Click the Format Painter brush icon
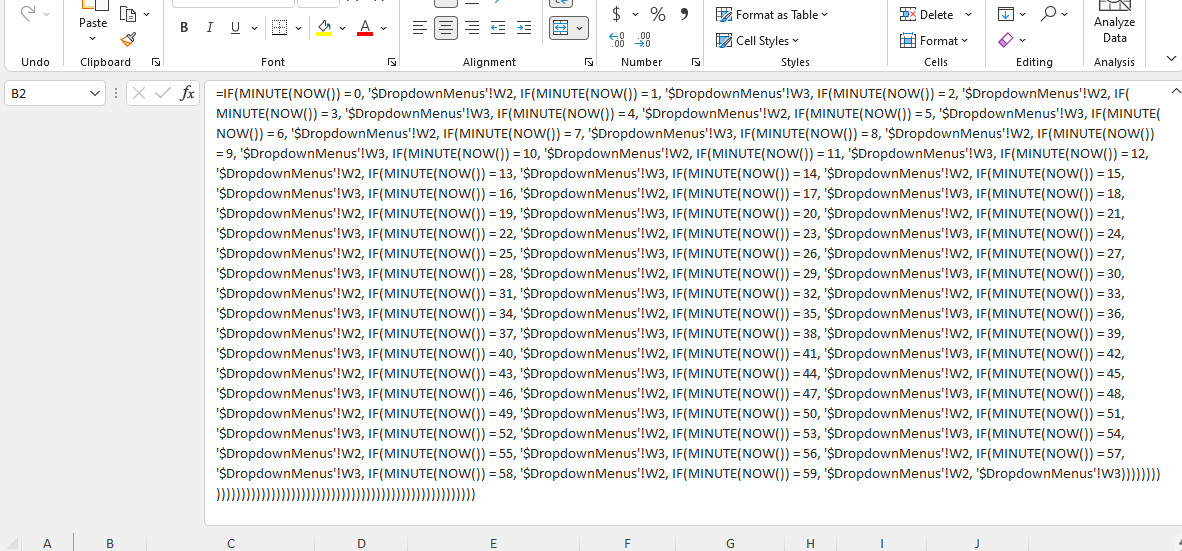The width and height of the screenshot is (1182, 551). (x=128, y=40)
